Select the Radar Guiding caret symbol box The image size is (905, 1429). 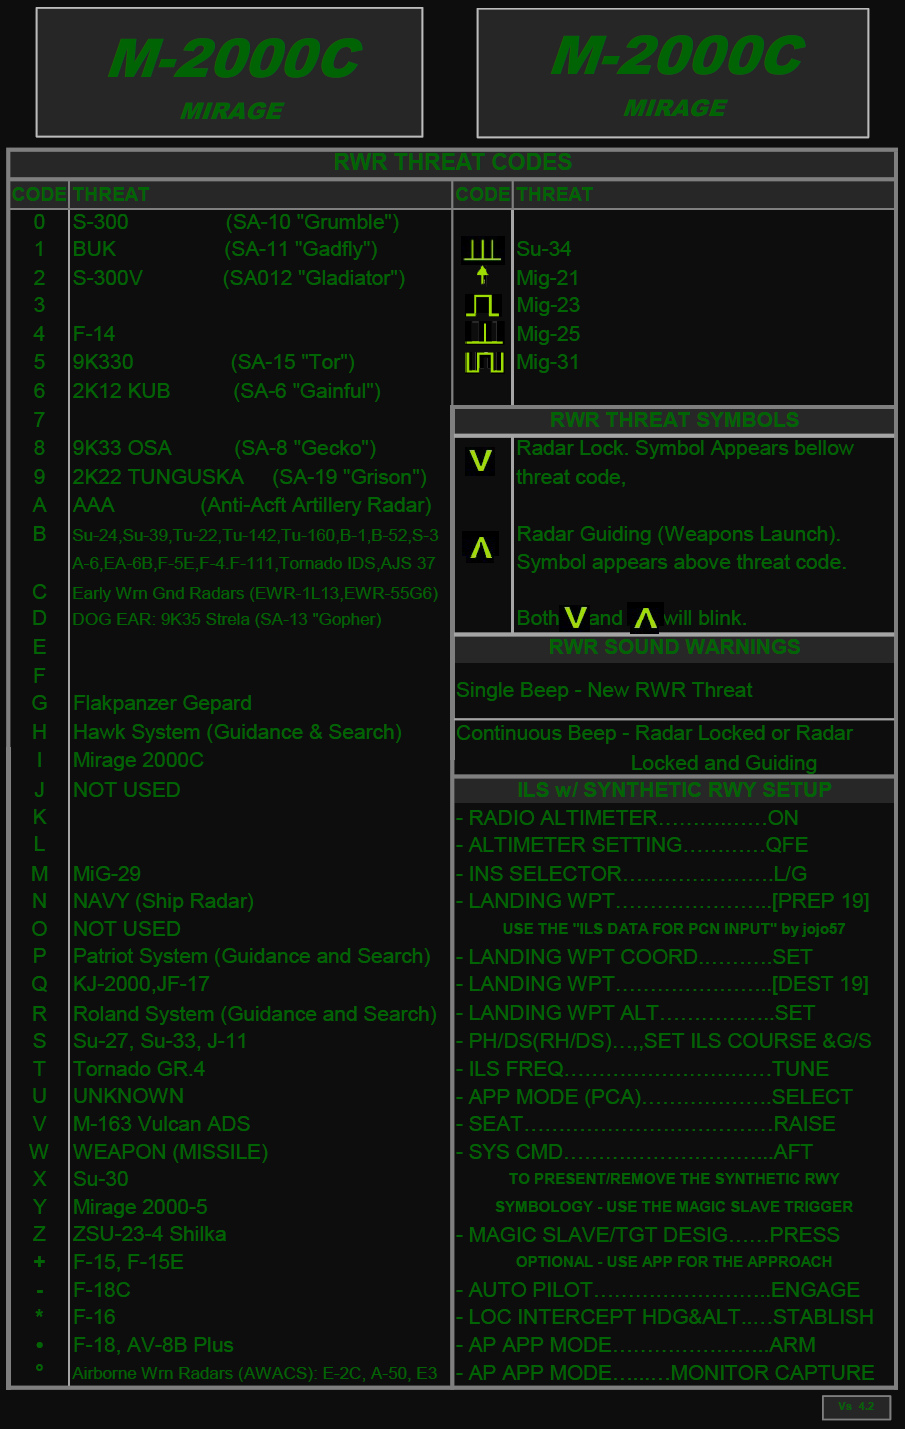point(481,548)
